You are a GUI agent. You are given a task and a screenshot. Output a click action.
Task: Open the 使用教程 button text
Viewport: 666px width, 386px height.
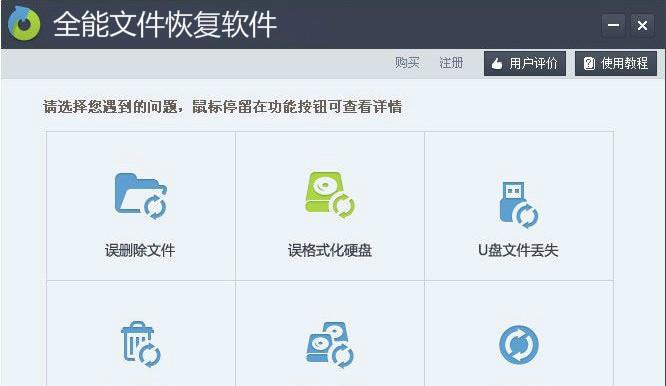tap(624, 63)
